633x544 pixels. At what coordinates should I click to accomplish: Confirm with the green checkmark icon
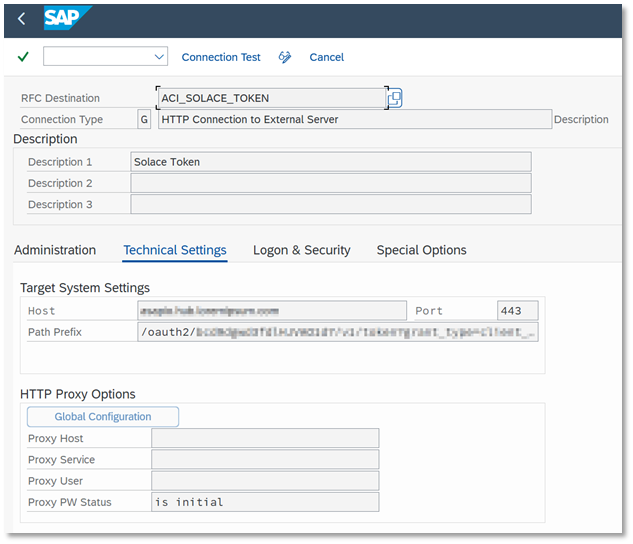[x=23, y=57]
